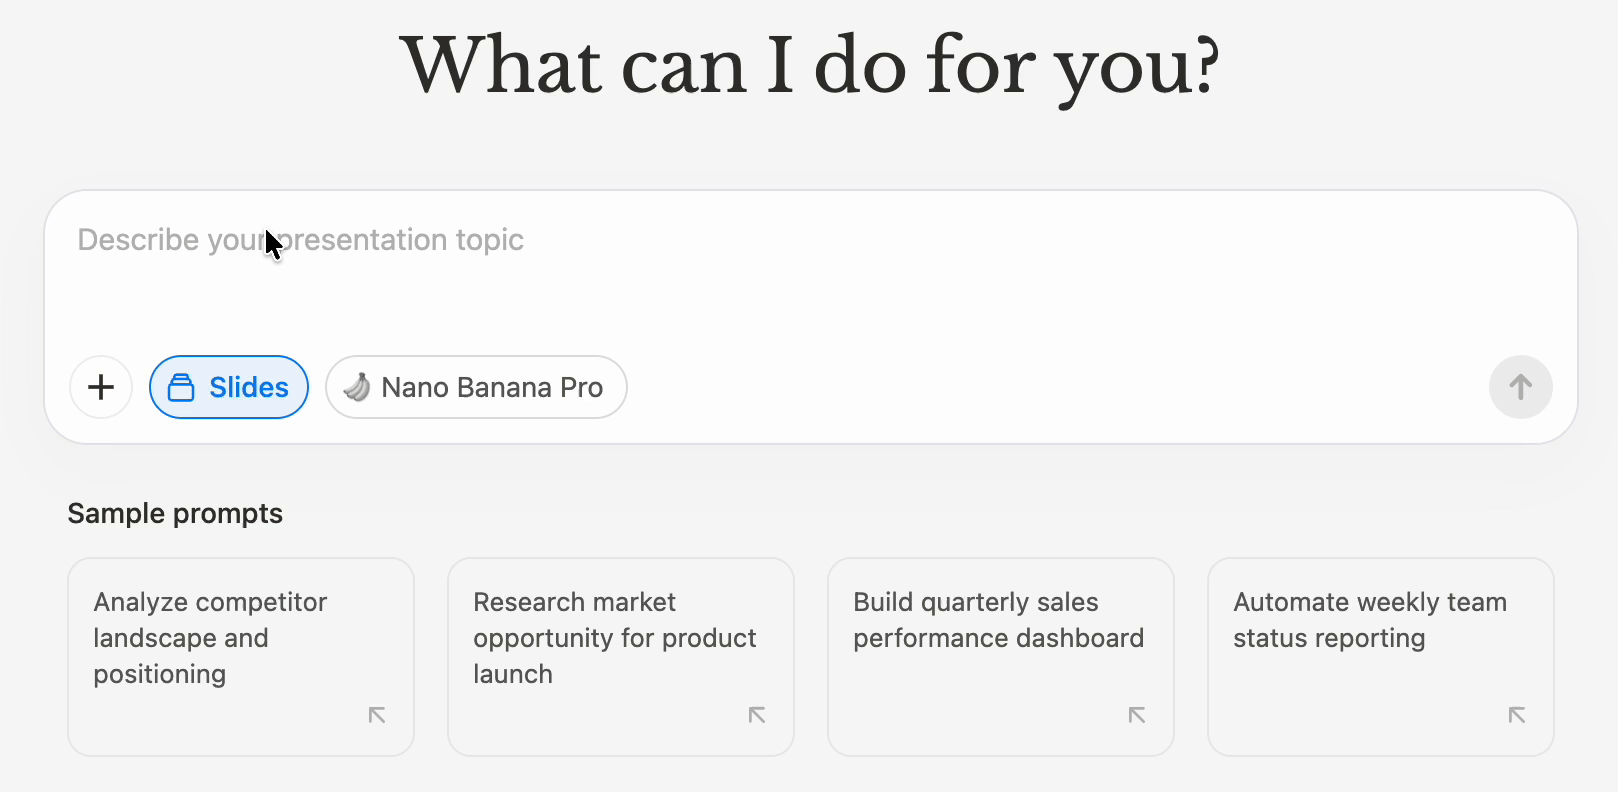The width and height of the screenshot is (1618, 792).
Task: Toggle off the Slides mode chip
Action: 229,387
